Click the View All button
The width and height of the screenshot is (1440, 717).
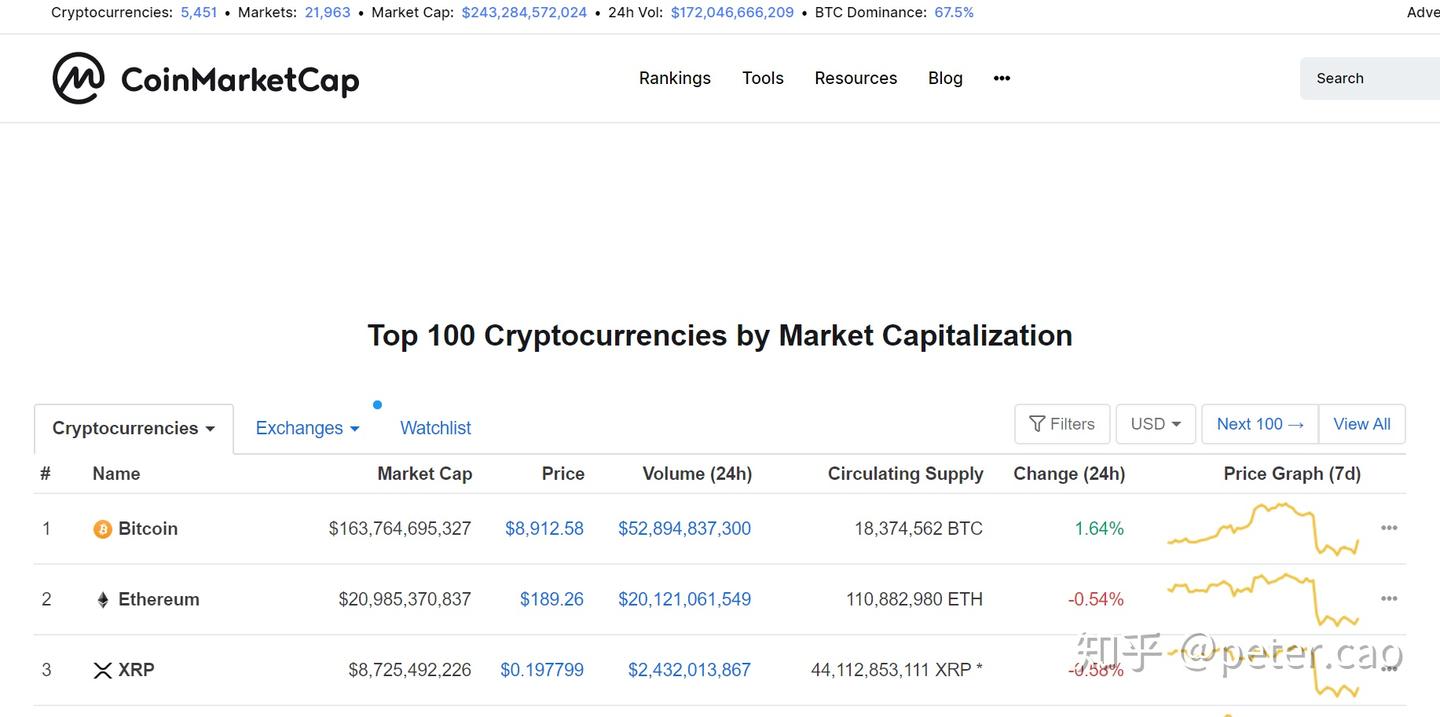click(1362, 424)
